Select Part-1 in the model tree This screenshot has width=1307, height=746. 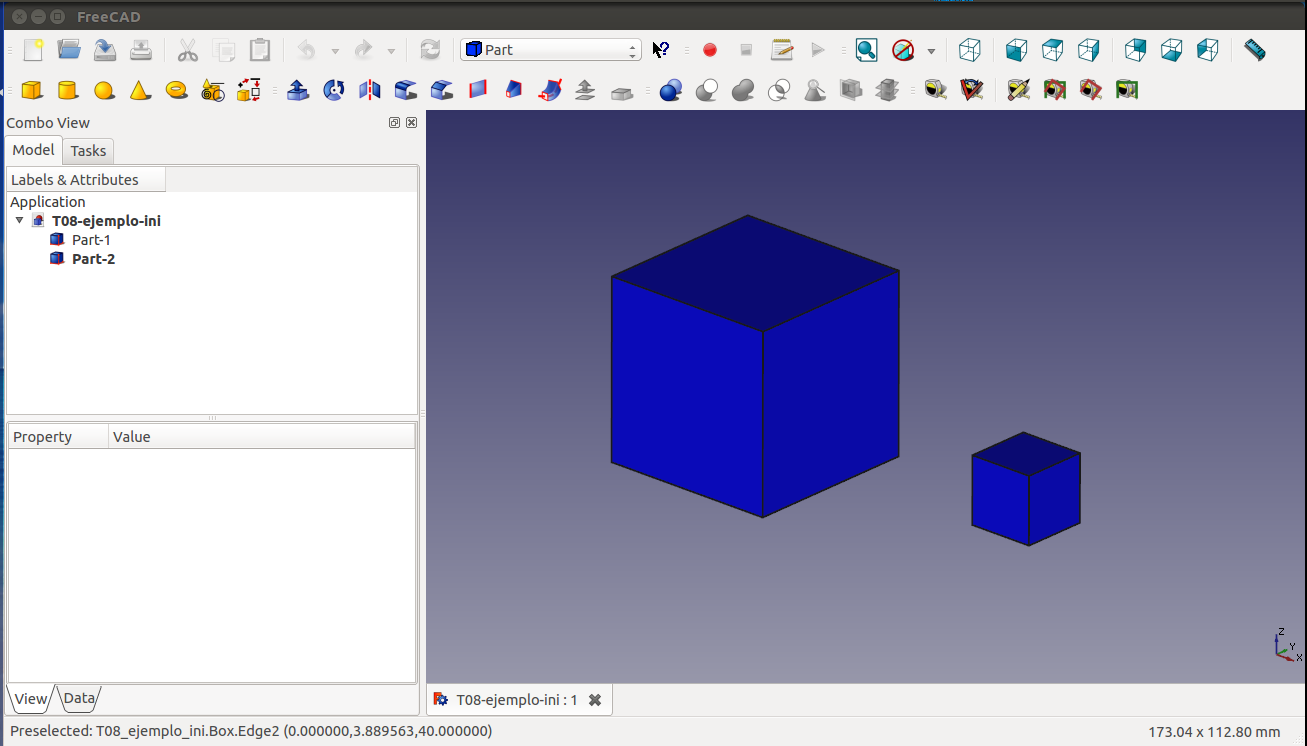[91, 240]
